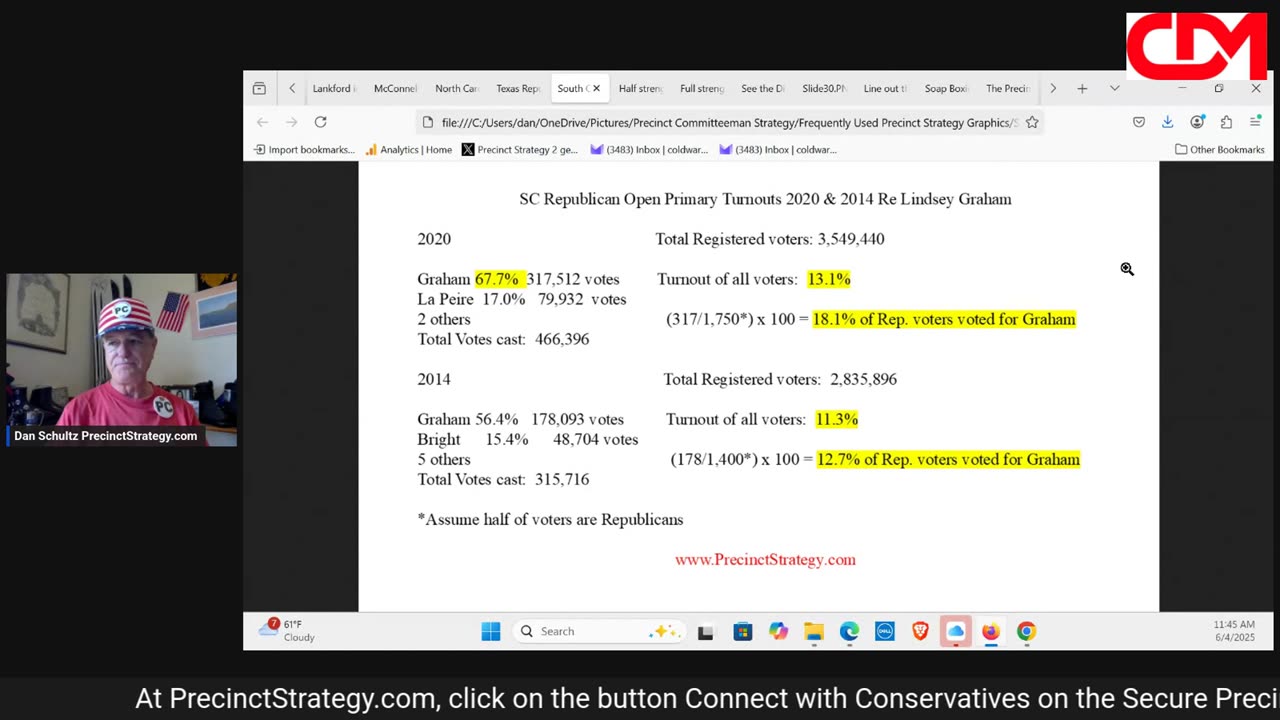The height and width of the screenshot is (720, 1280).
Task: Open the Firefox View icon left of tabs
Action: (259, 89)
